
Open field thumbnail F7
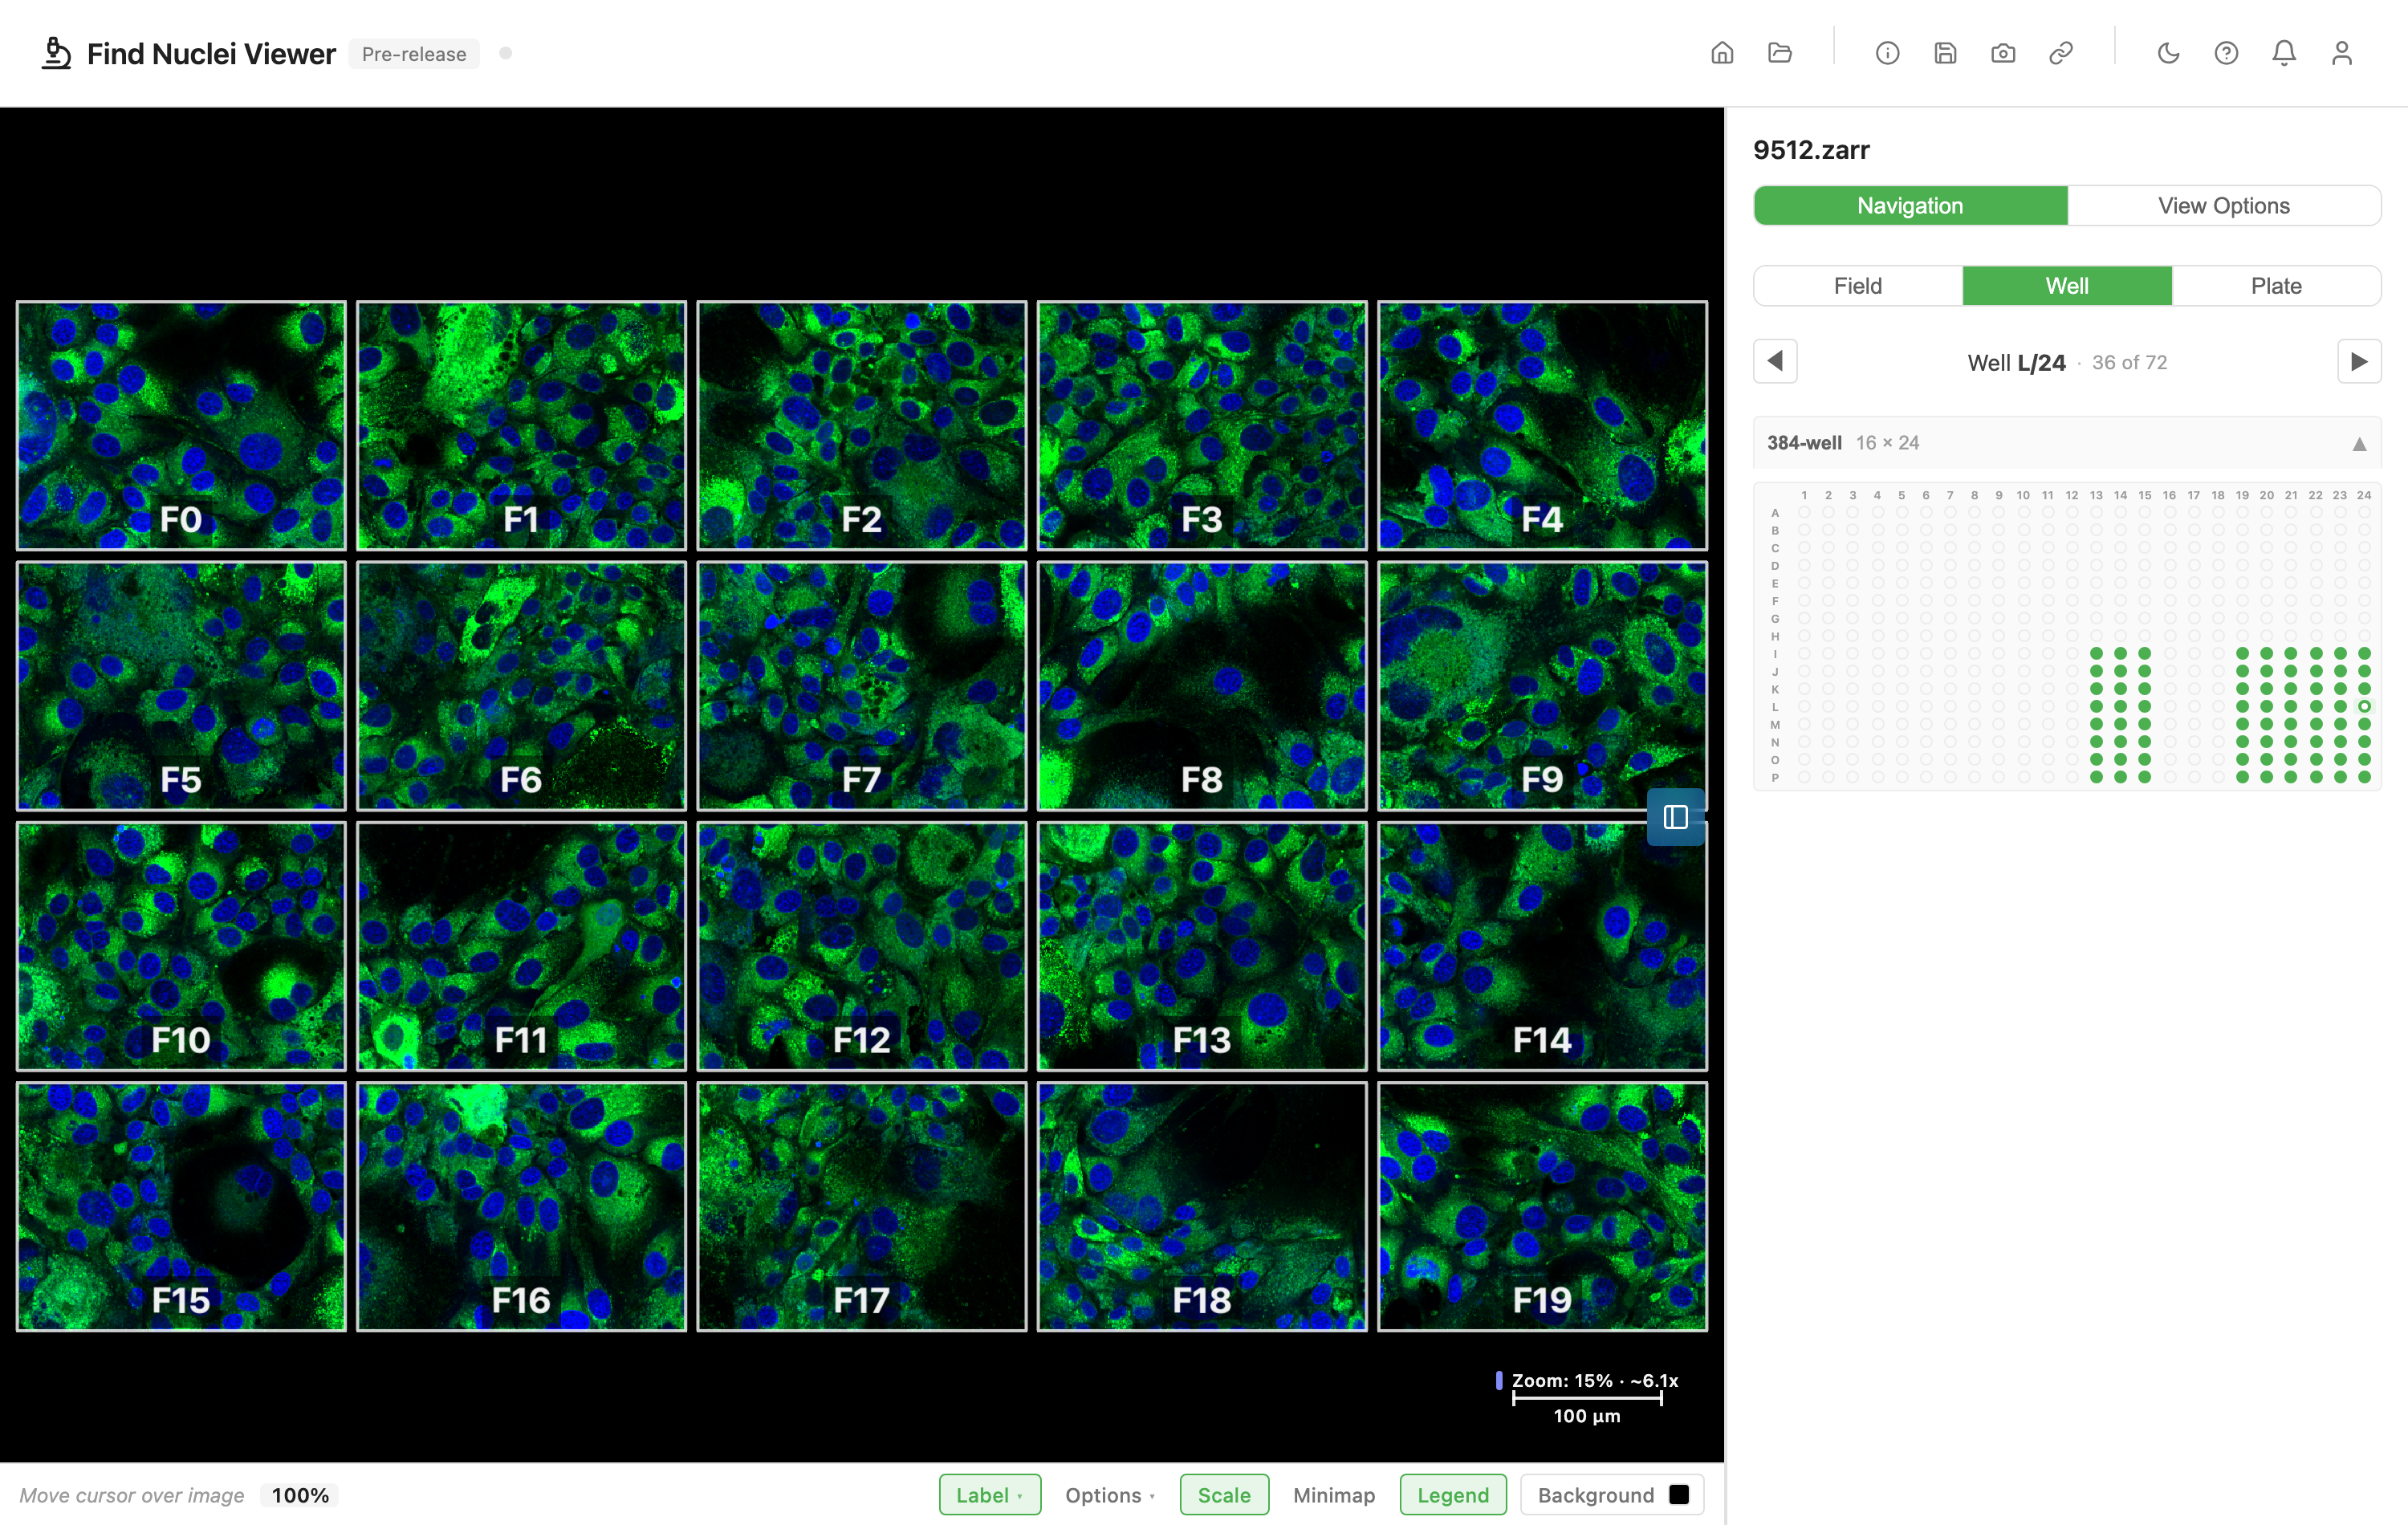[x=862, y=685]
